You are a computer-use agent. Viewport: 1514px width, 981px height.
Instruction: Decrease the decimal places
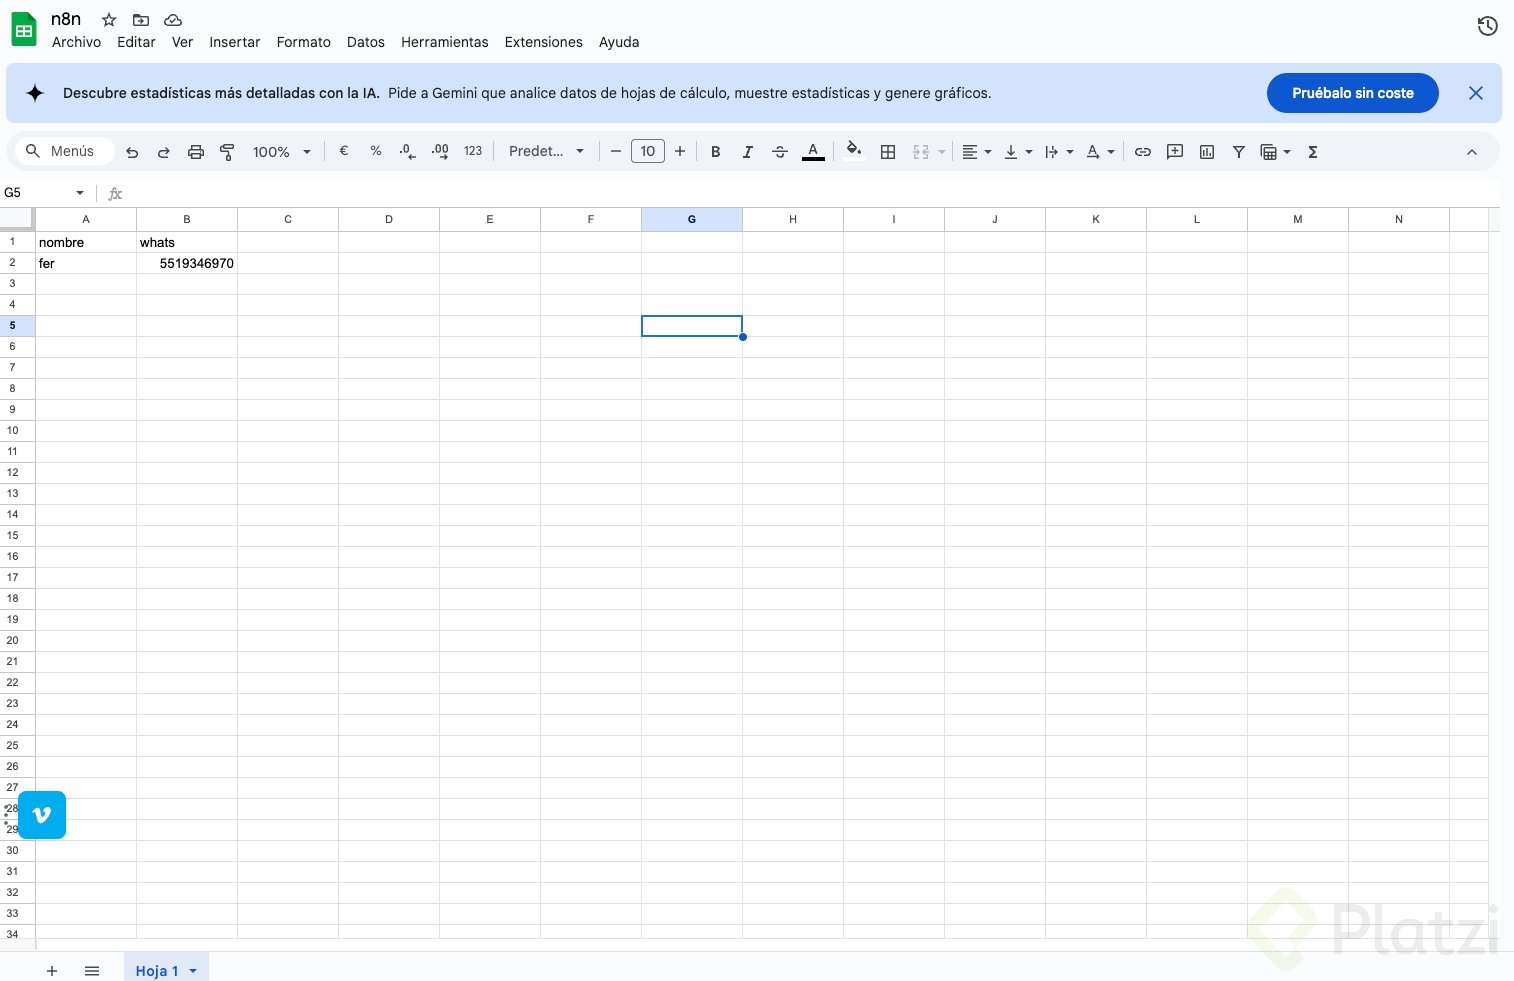[408, 151]
